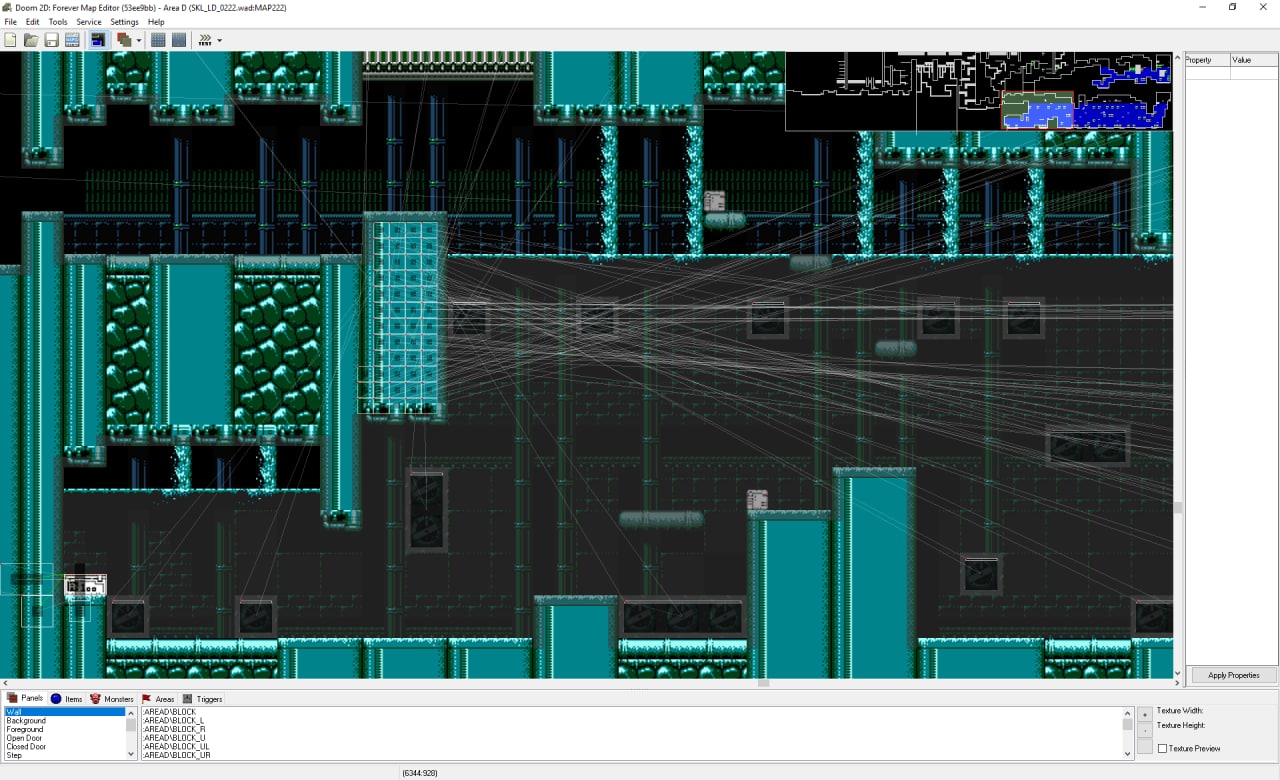The image size is (1280, 780).
Task: Switch to the Areas tab
Action: tap(158, 699)
